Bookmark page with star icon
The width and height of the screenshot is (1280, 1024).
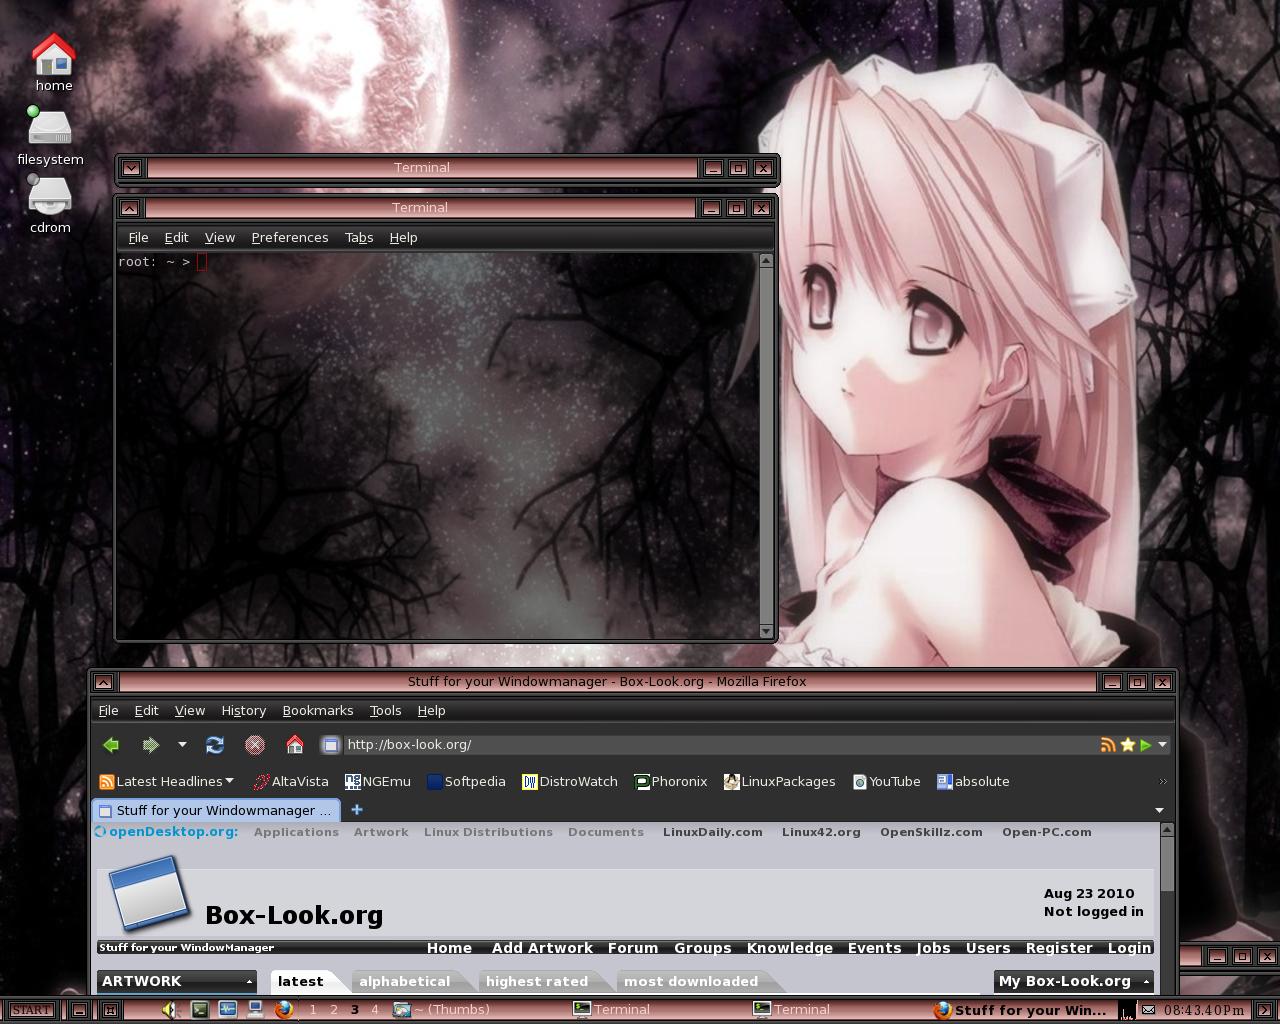tap(1127, 745)
